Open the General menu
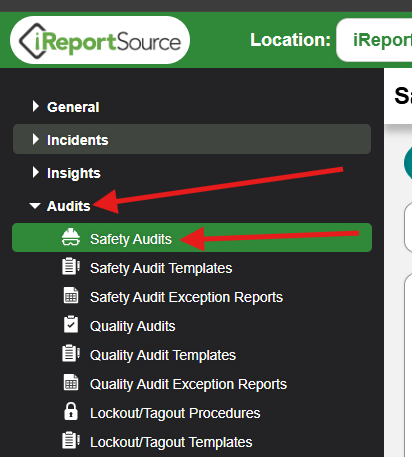 coord(73,107)
